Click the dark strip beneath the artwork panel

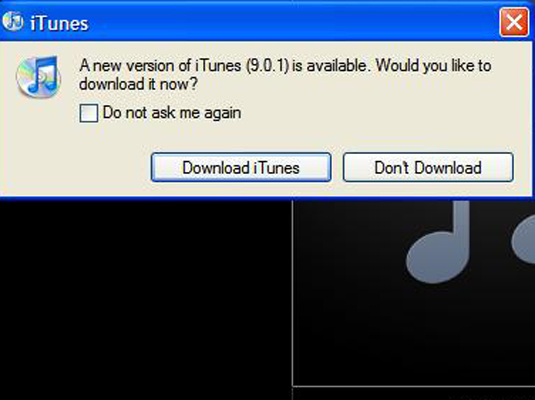click(x=414, y=394)
